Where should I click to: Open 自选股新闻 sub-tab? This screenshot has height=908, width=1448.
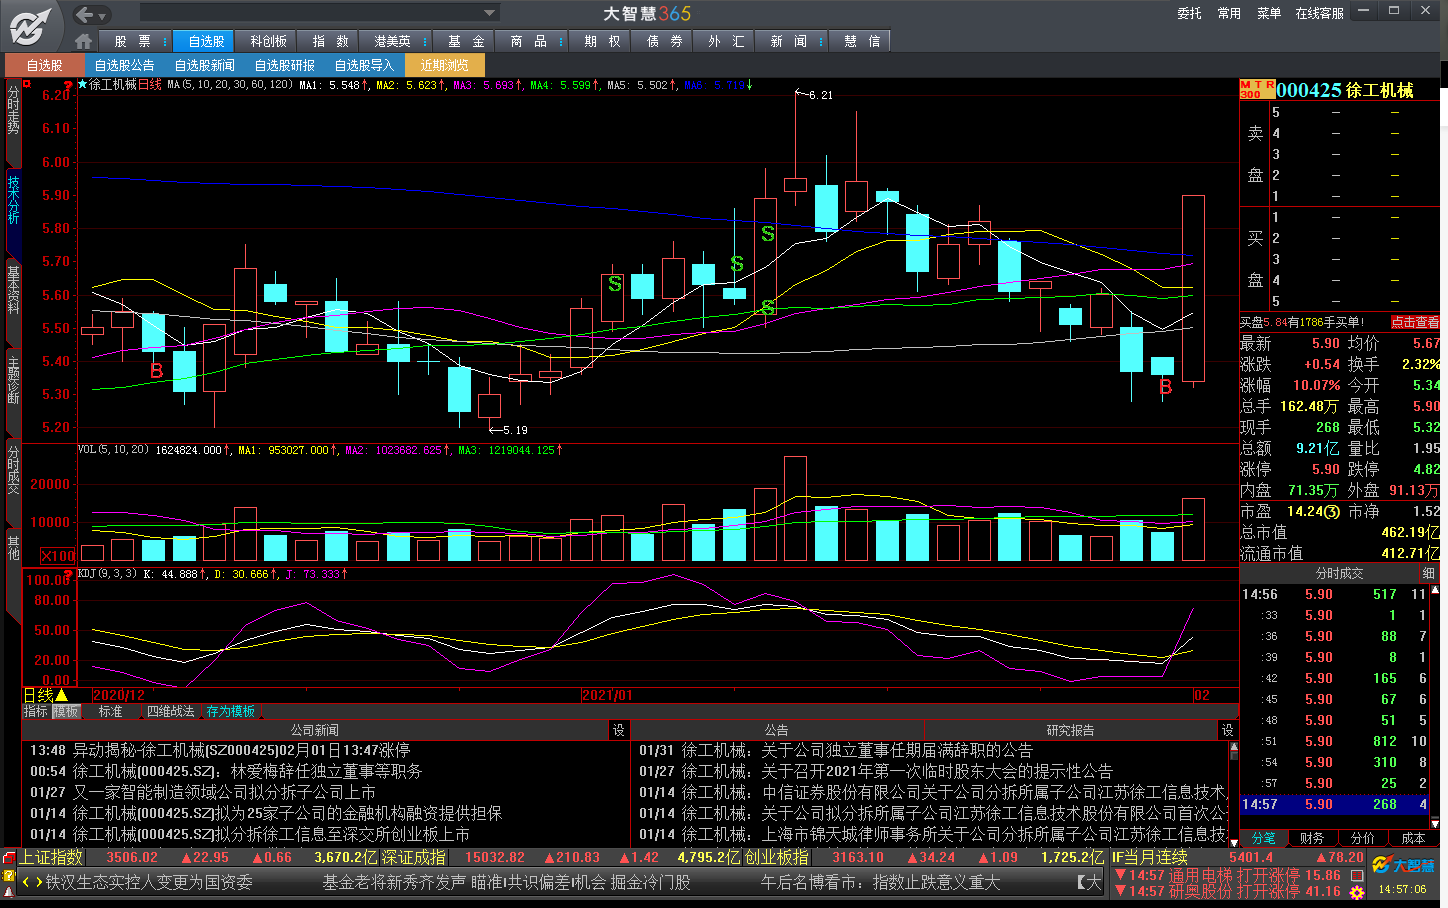point(205,65)
